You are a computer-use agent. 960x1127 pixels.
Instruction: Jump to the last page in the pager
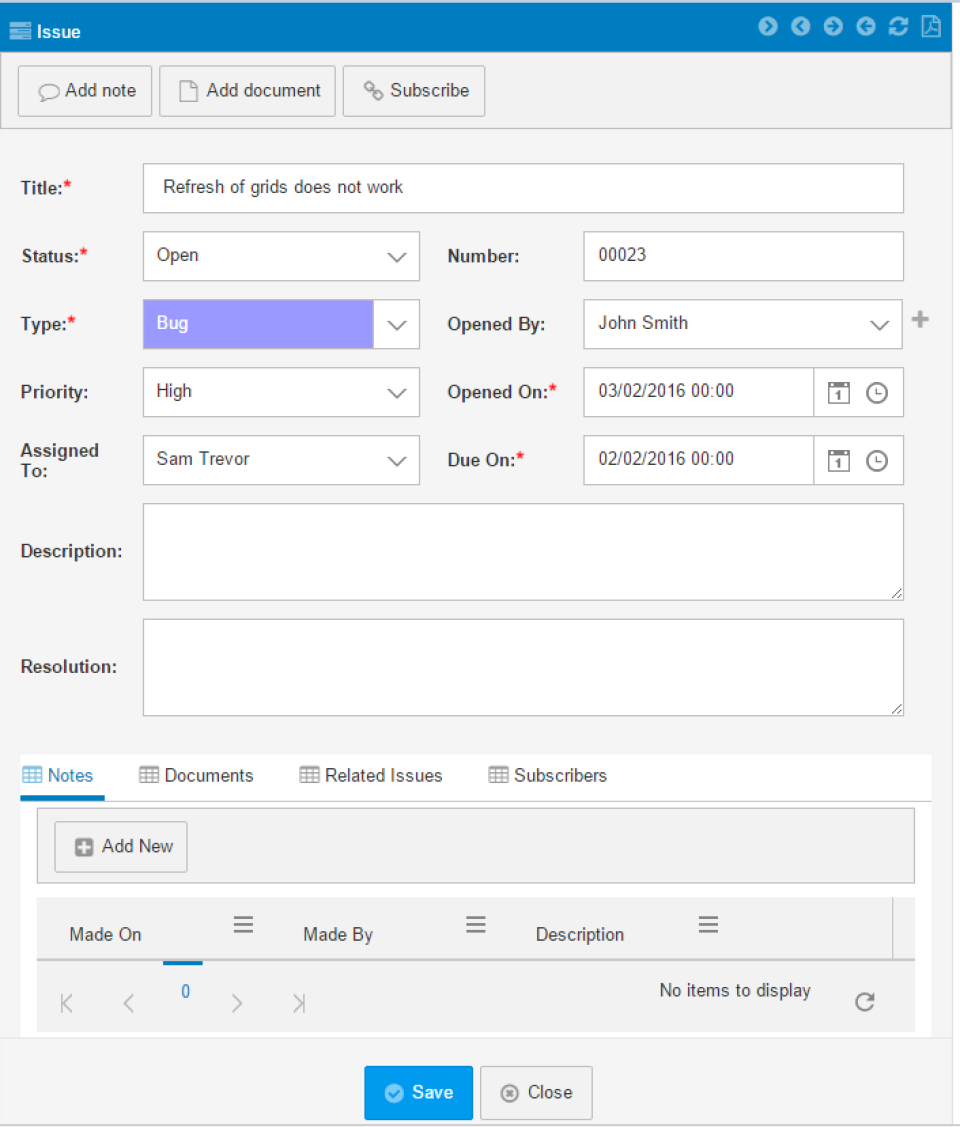[x=298, y=1001]
